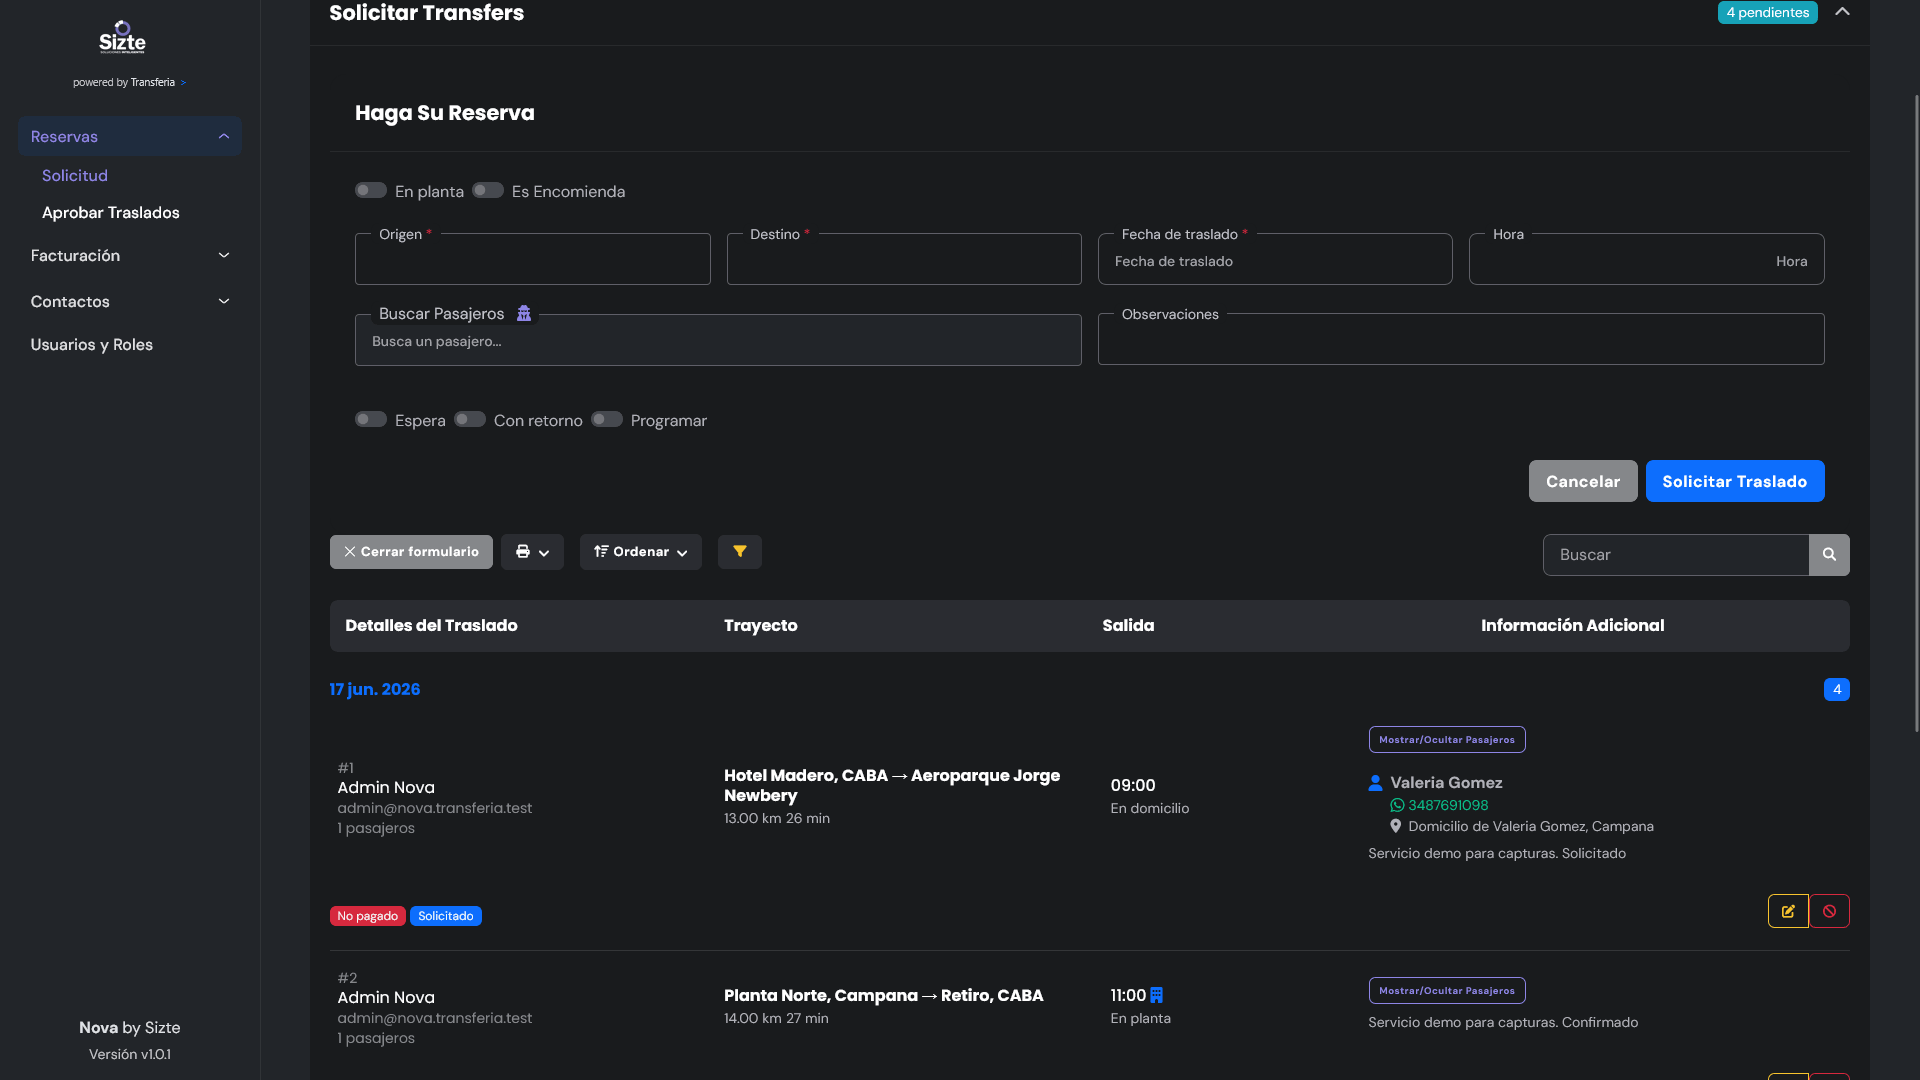Expand the Facturación menu section
The height and width of the screenshot is (1080, 1920).
[x=130, y=256]
